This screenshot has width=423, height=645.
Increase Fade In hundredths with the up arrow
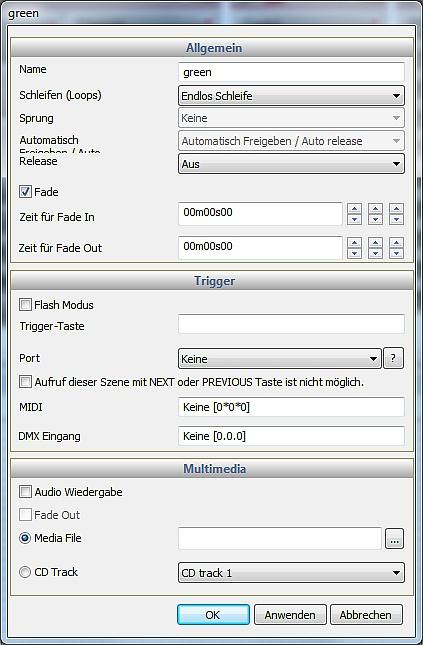pyautogui.click(x=396, y=208)
